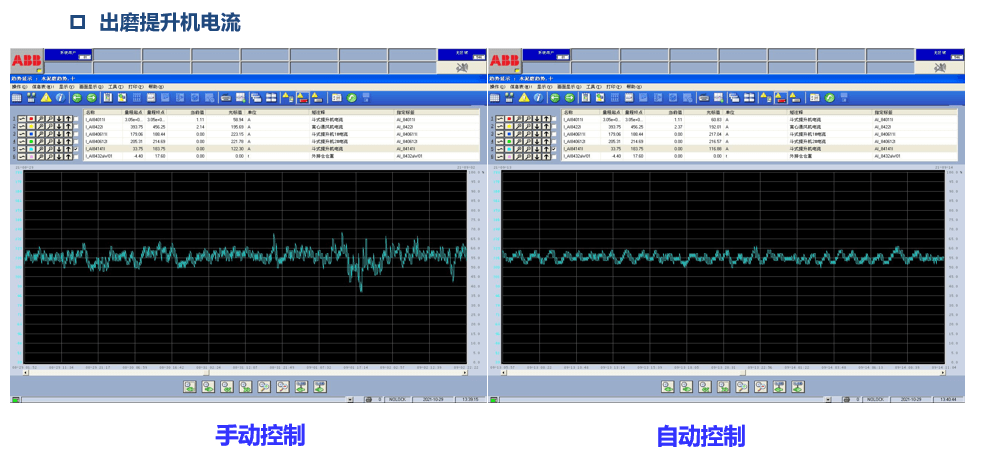
Task: Open the 工具 menu in automatic-control window
Action: [593, 86]
